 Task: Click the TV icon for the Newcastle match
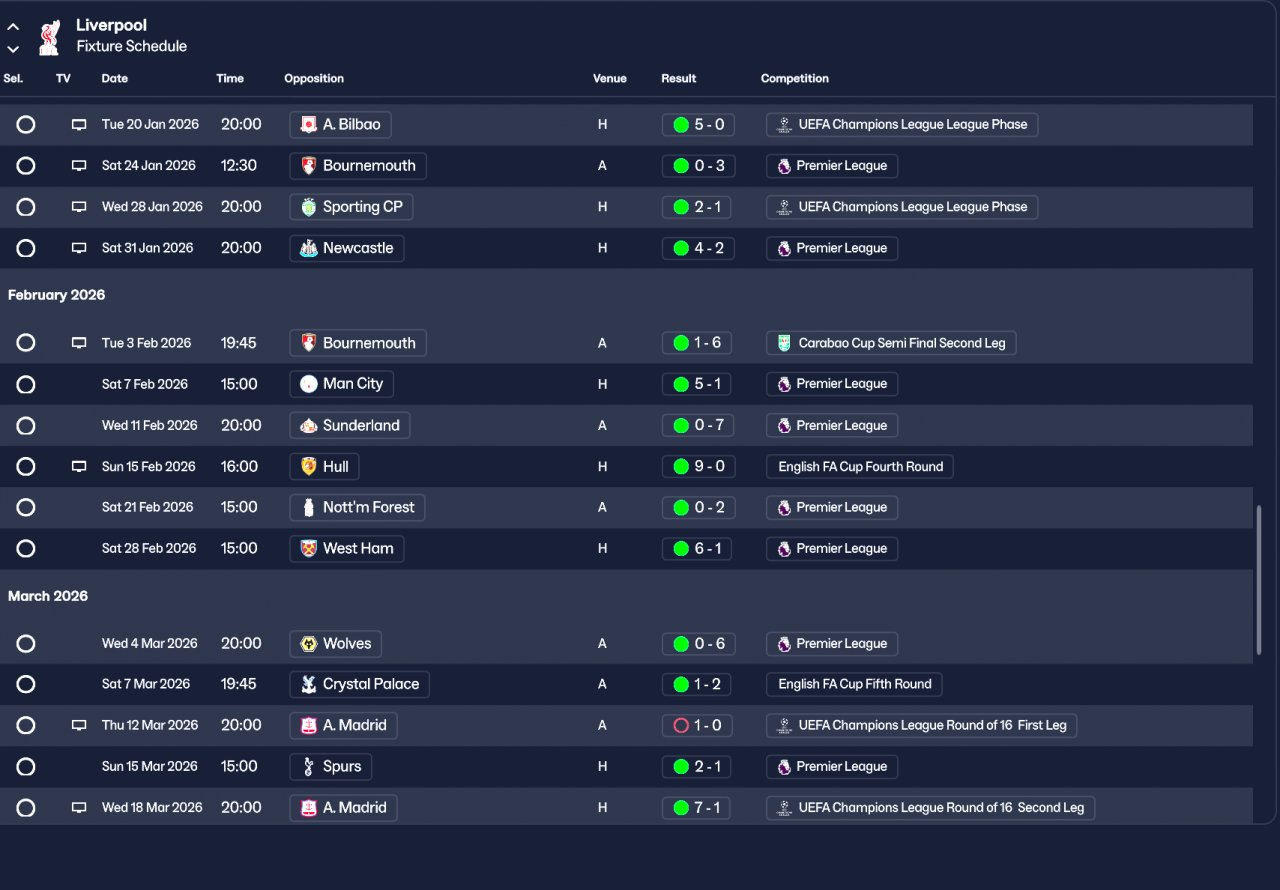[79, 248]
